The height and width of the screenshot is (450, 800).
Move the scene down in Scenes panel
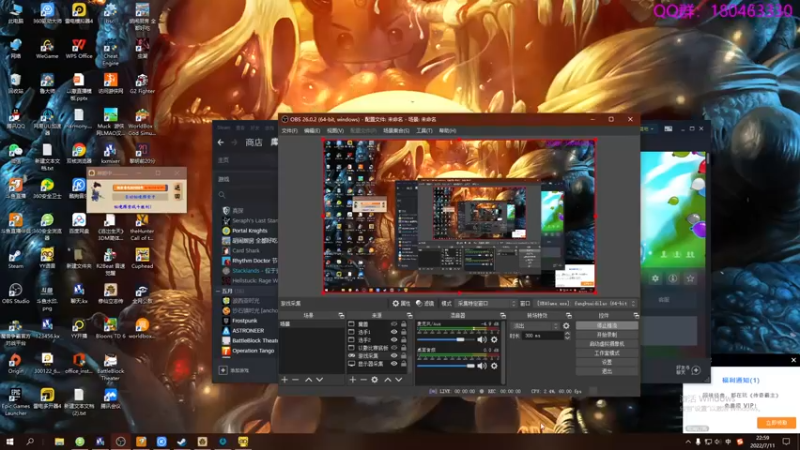click(319, 380)
